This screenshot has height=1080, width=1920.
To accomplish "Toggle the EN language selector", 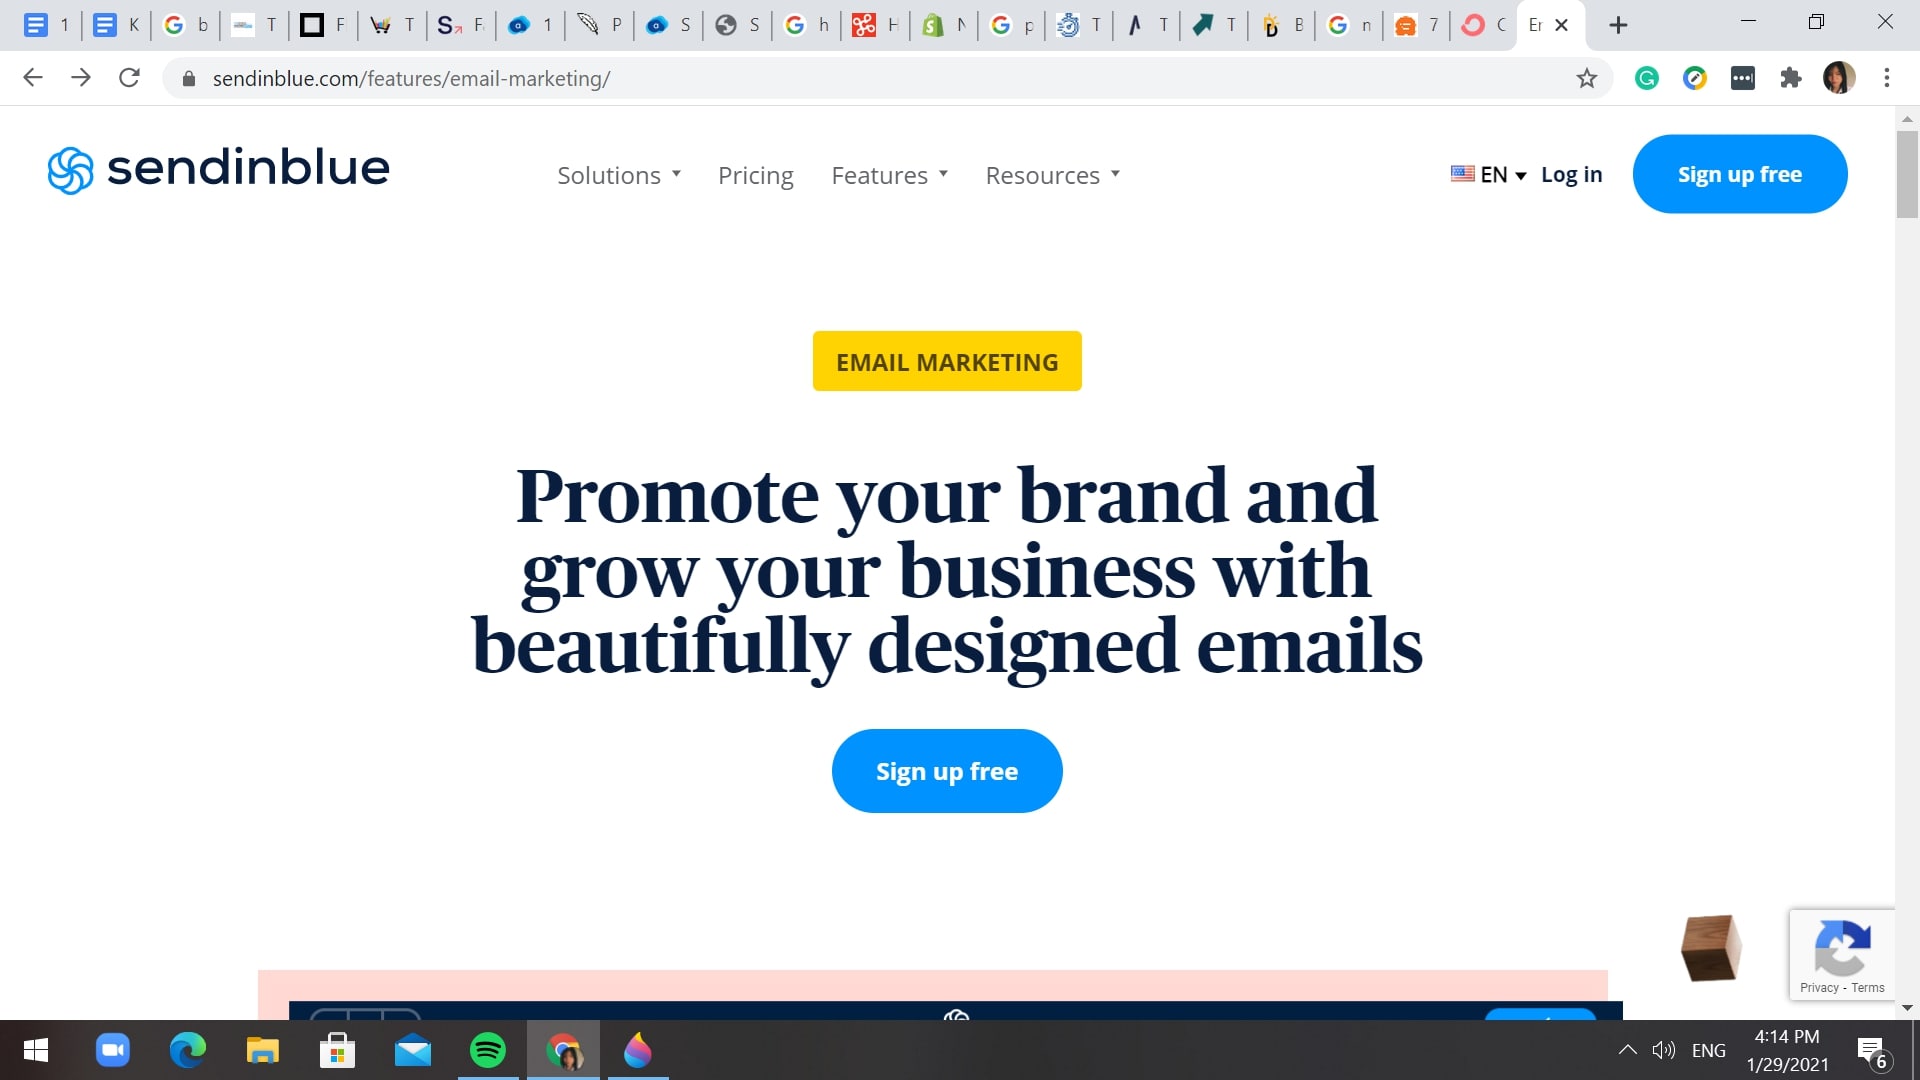I will point(1486,174).
